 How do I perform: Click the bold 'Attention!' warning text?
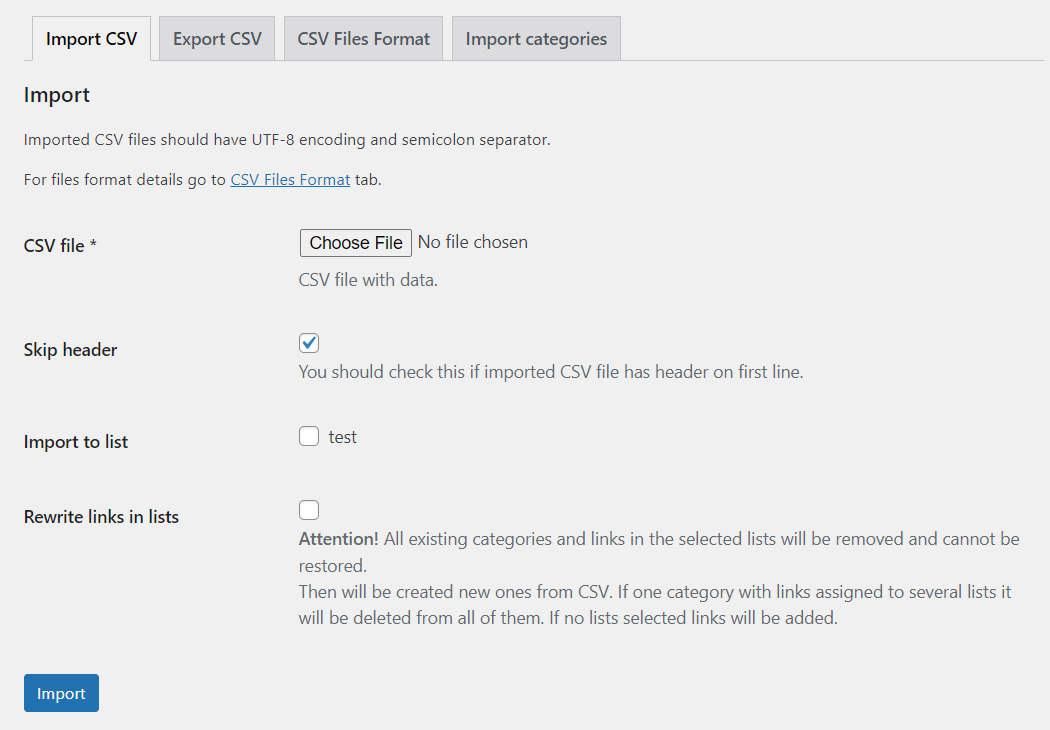338,539
